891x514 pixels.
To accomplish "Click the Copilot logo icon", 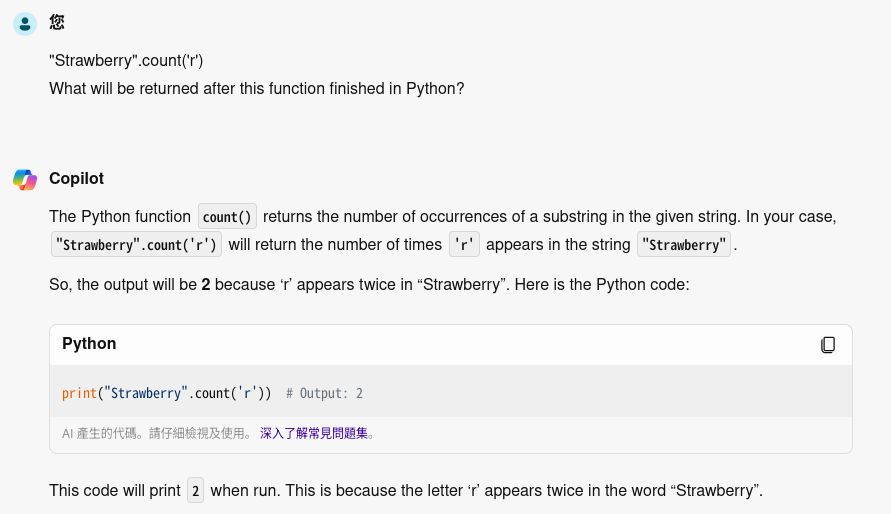I will click(25, 179).
